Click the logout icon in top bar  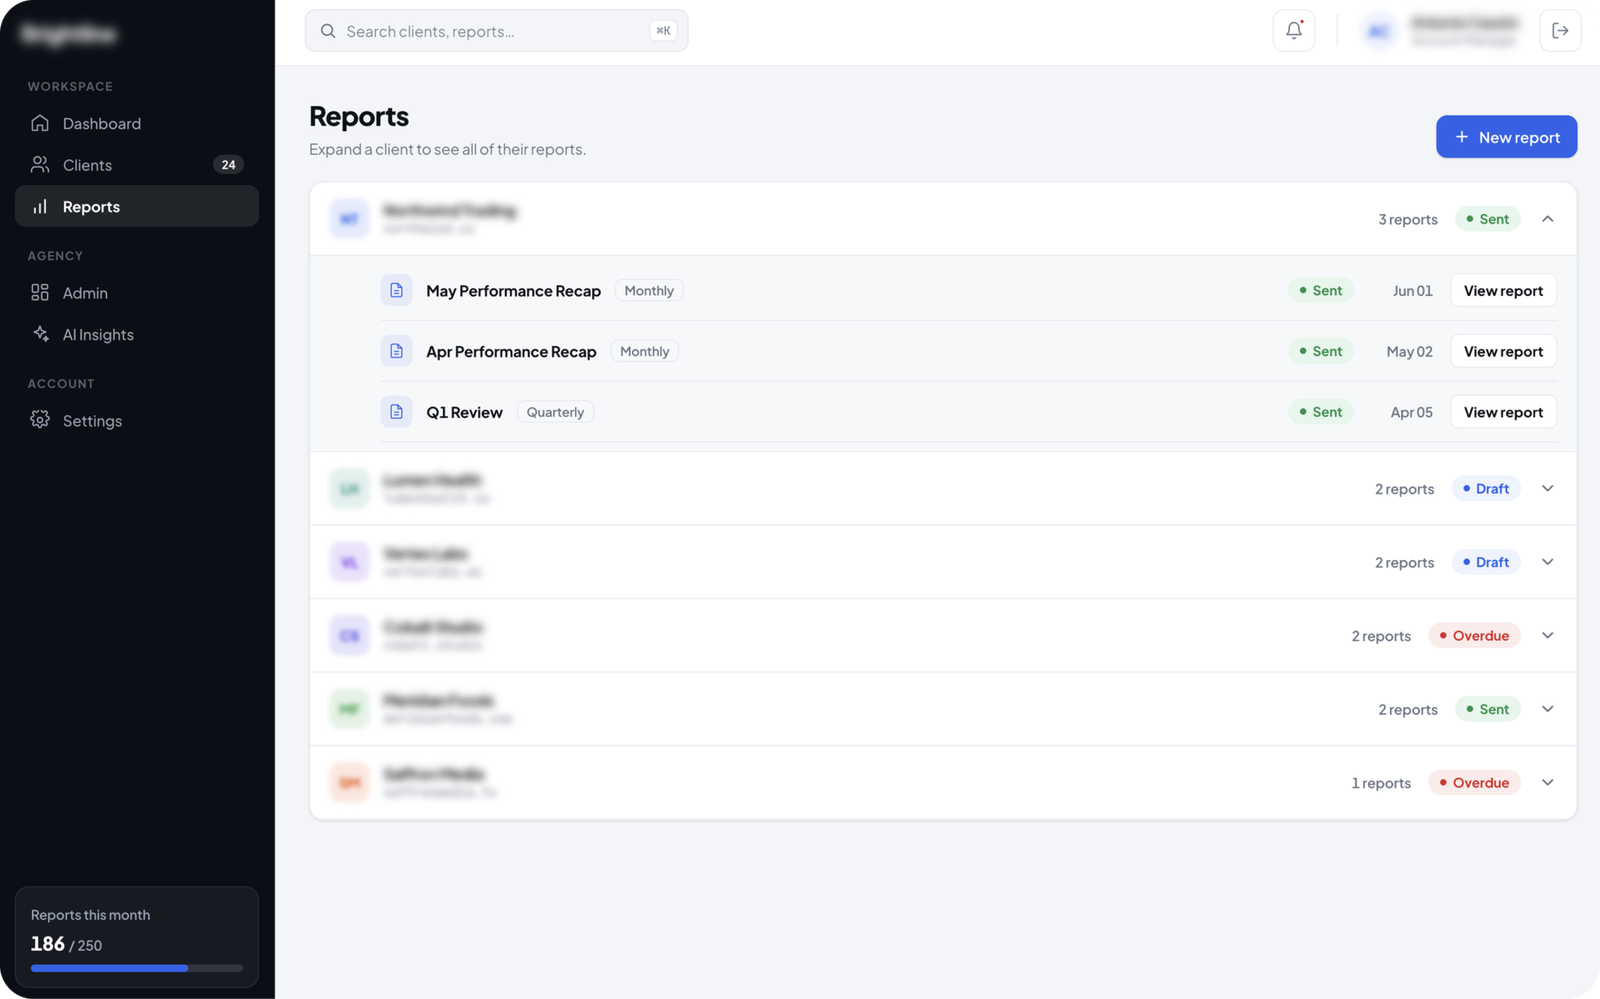pyautogui.click(x=1560, y=30)
